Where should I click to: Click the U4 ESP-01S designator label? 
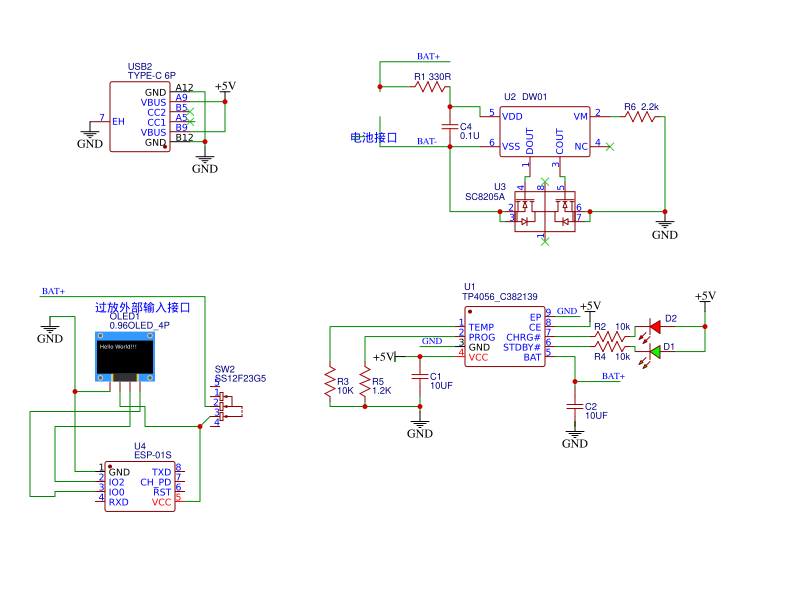click(x=153, y=450)
